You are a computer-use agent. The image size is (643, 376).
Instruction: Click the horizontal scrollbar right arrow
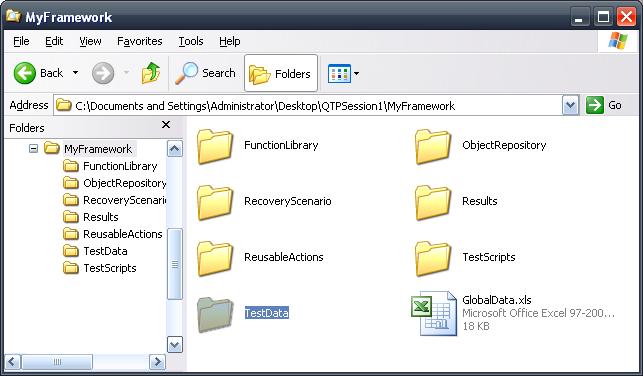pyautogui.click(x=157, y=362)
